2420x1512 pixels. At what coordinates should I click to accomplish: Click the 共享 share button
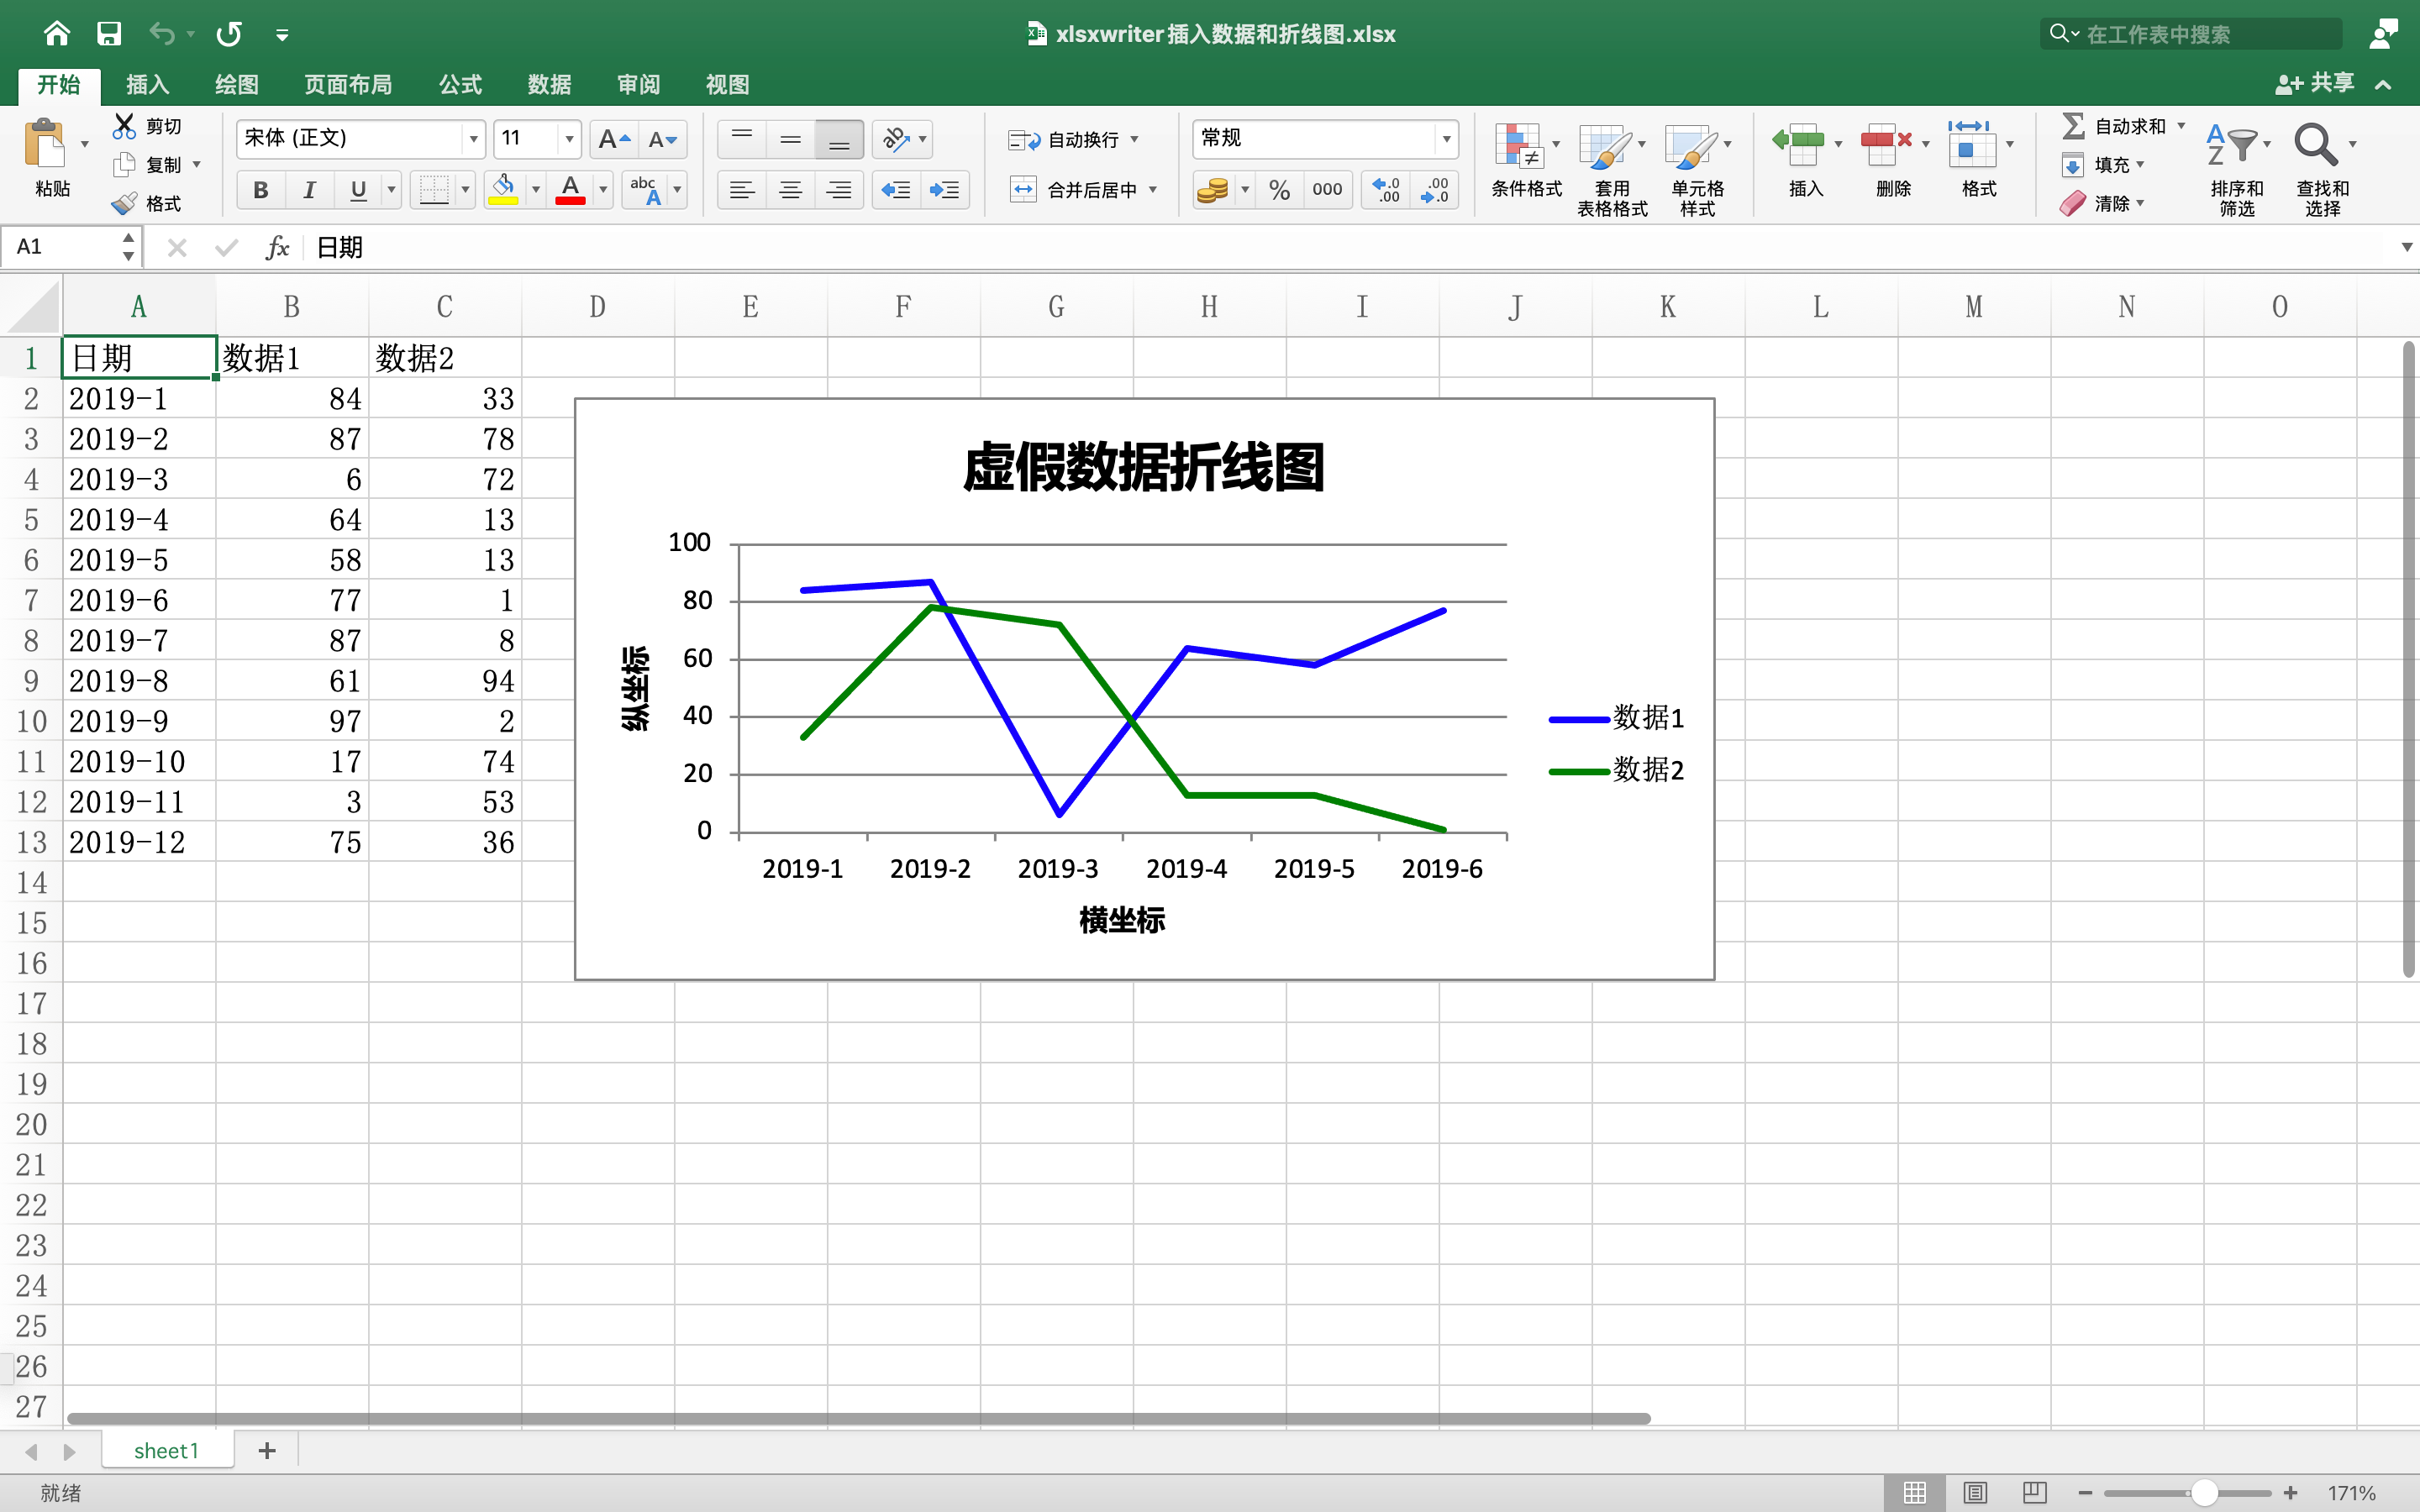[2314, 84]
